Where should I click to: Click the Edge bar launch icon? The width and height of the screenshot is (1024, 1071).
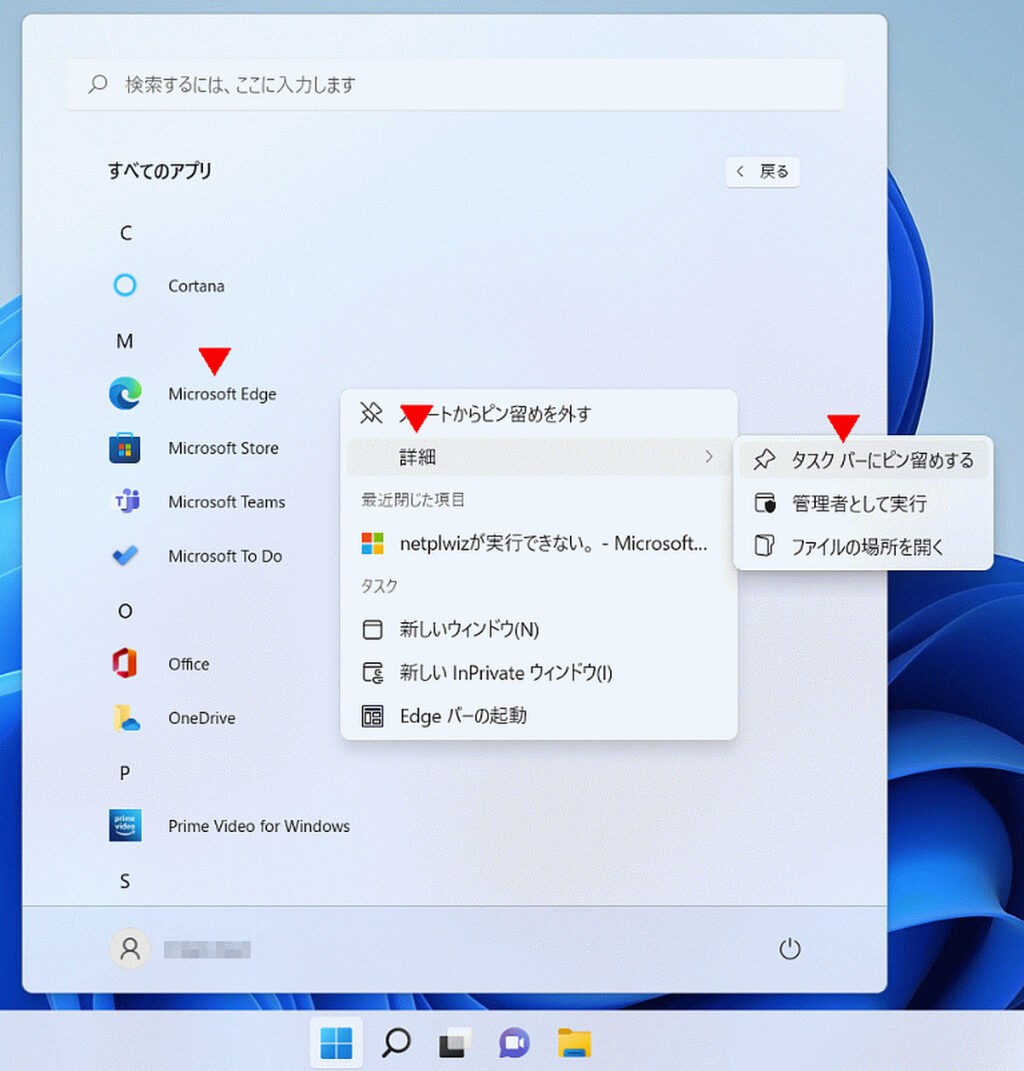(372, 716)
